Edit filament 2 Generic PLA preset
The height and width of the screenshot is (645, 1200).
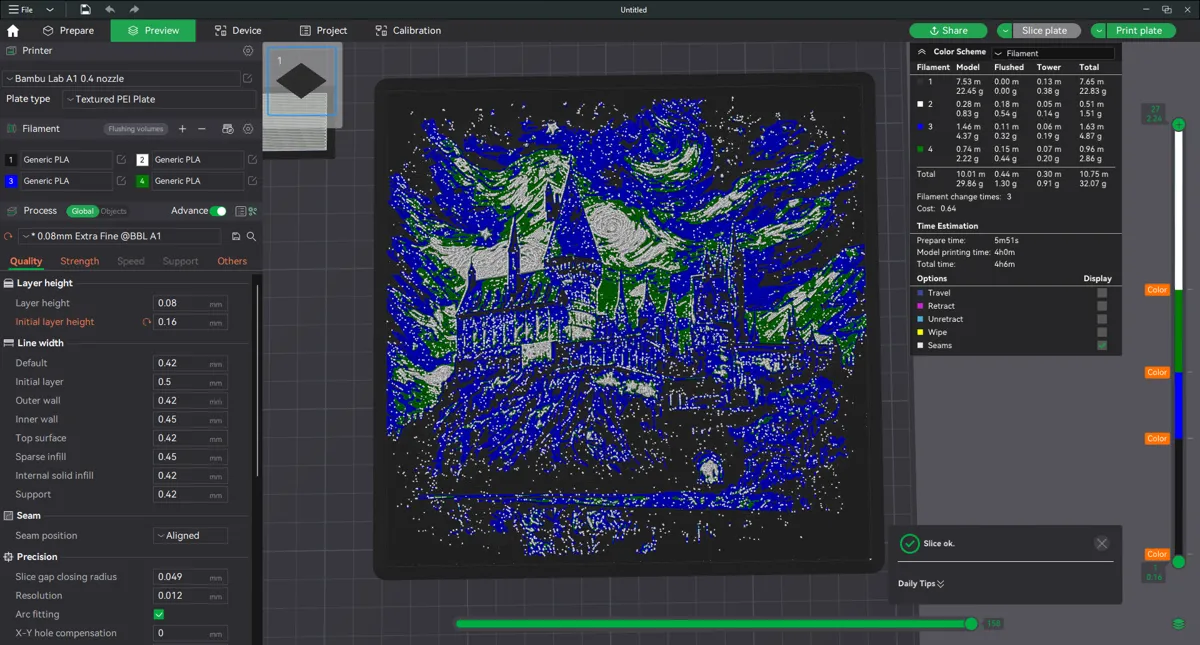tap(252, 160)
